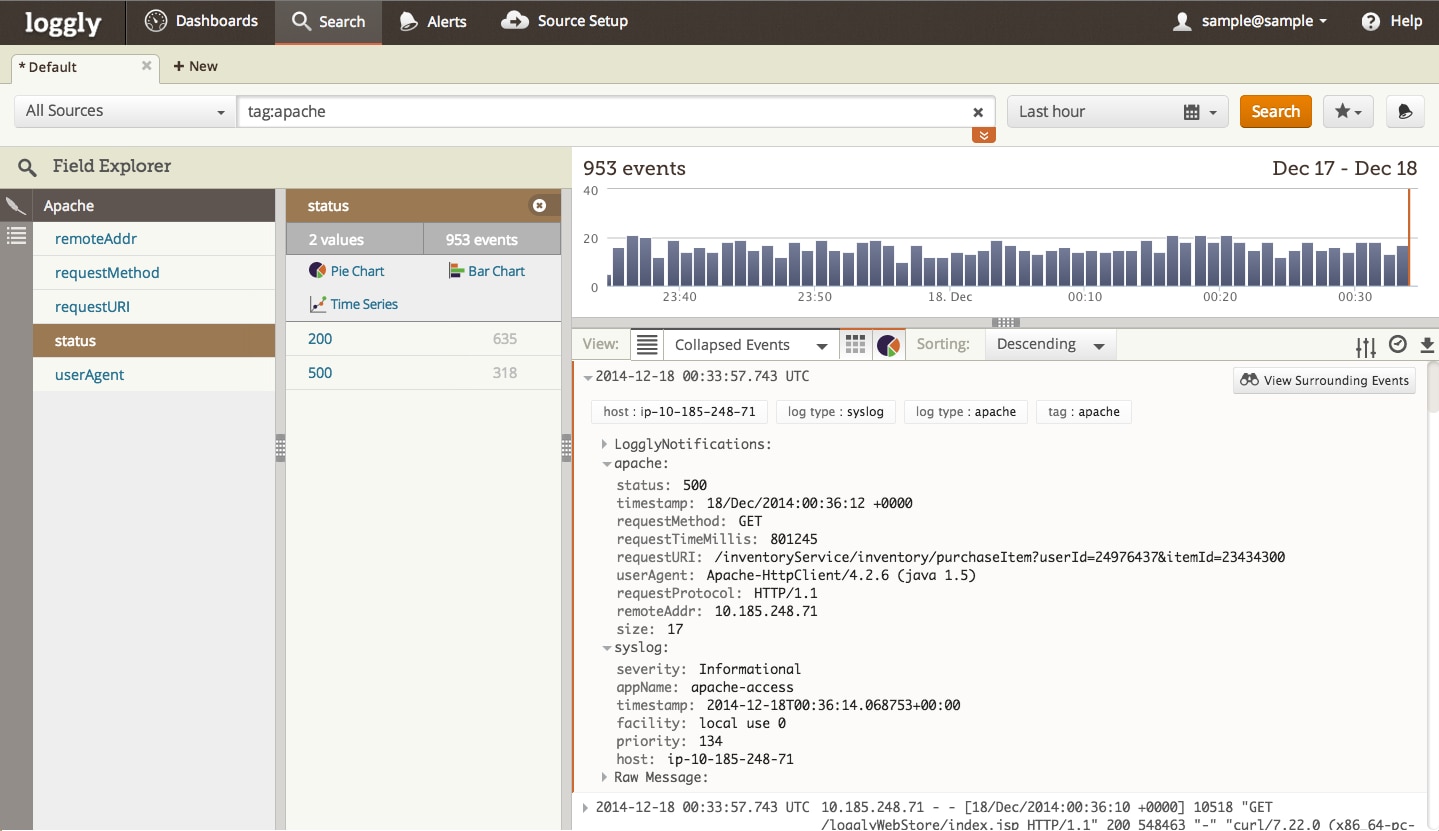This screenshot has width=1439, height=831.
Task: Click the Loggly logo
Action: tap(62, 22)
